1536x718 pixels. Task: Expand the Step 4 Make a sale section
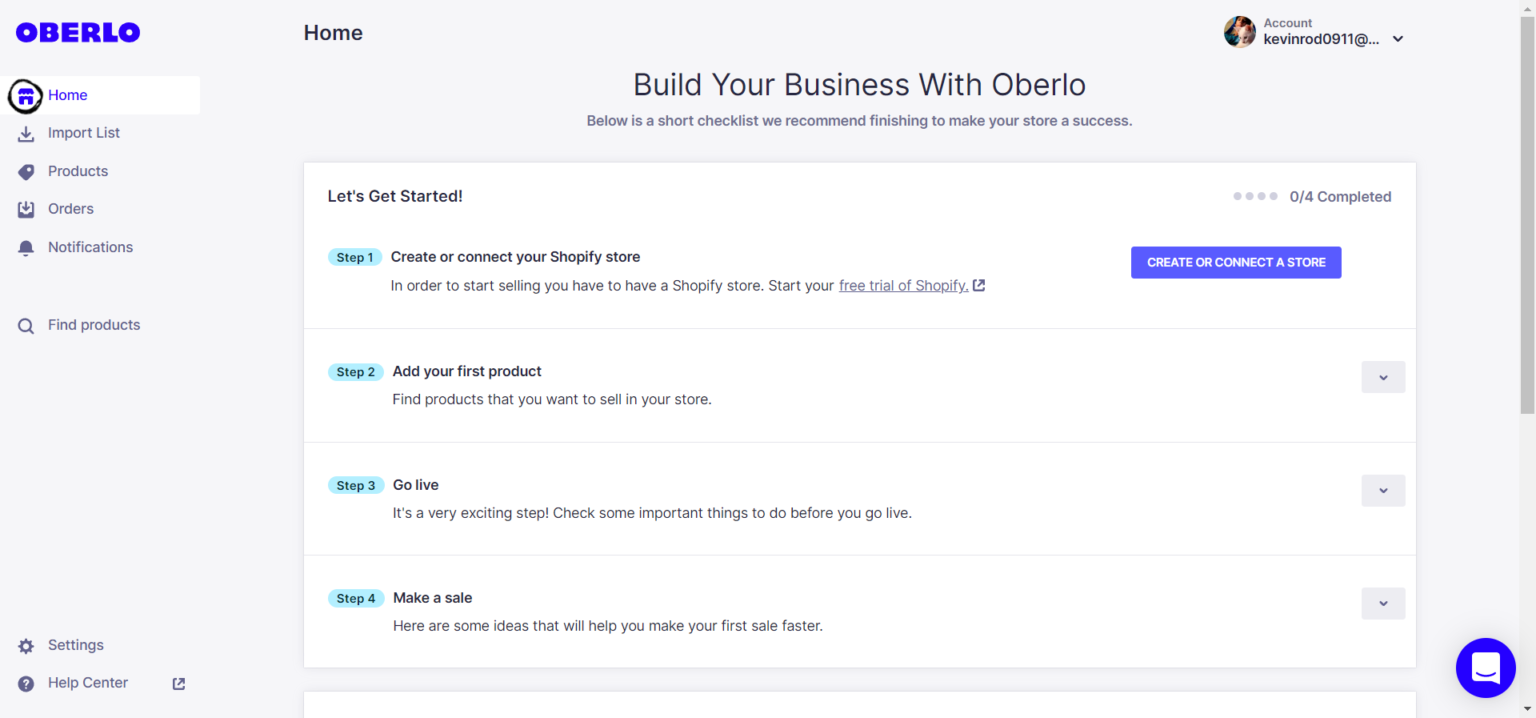click(1383, 603)
